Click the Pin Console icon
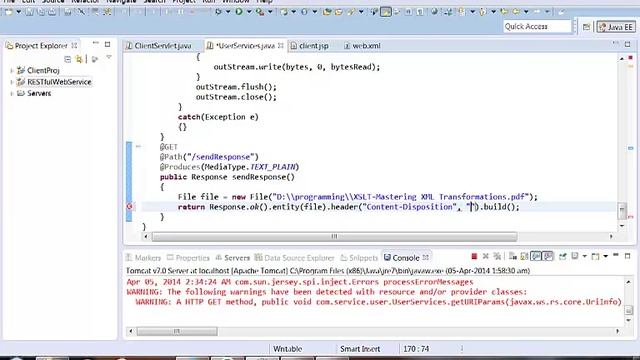This screenshot has height=360, width=640. coord(563,256)
